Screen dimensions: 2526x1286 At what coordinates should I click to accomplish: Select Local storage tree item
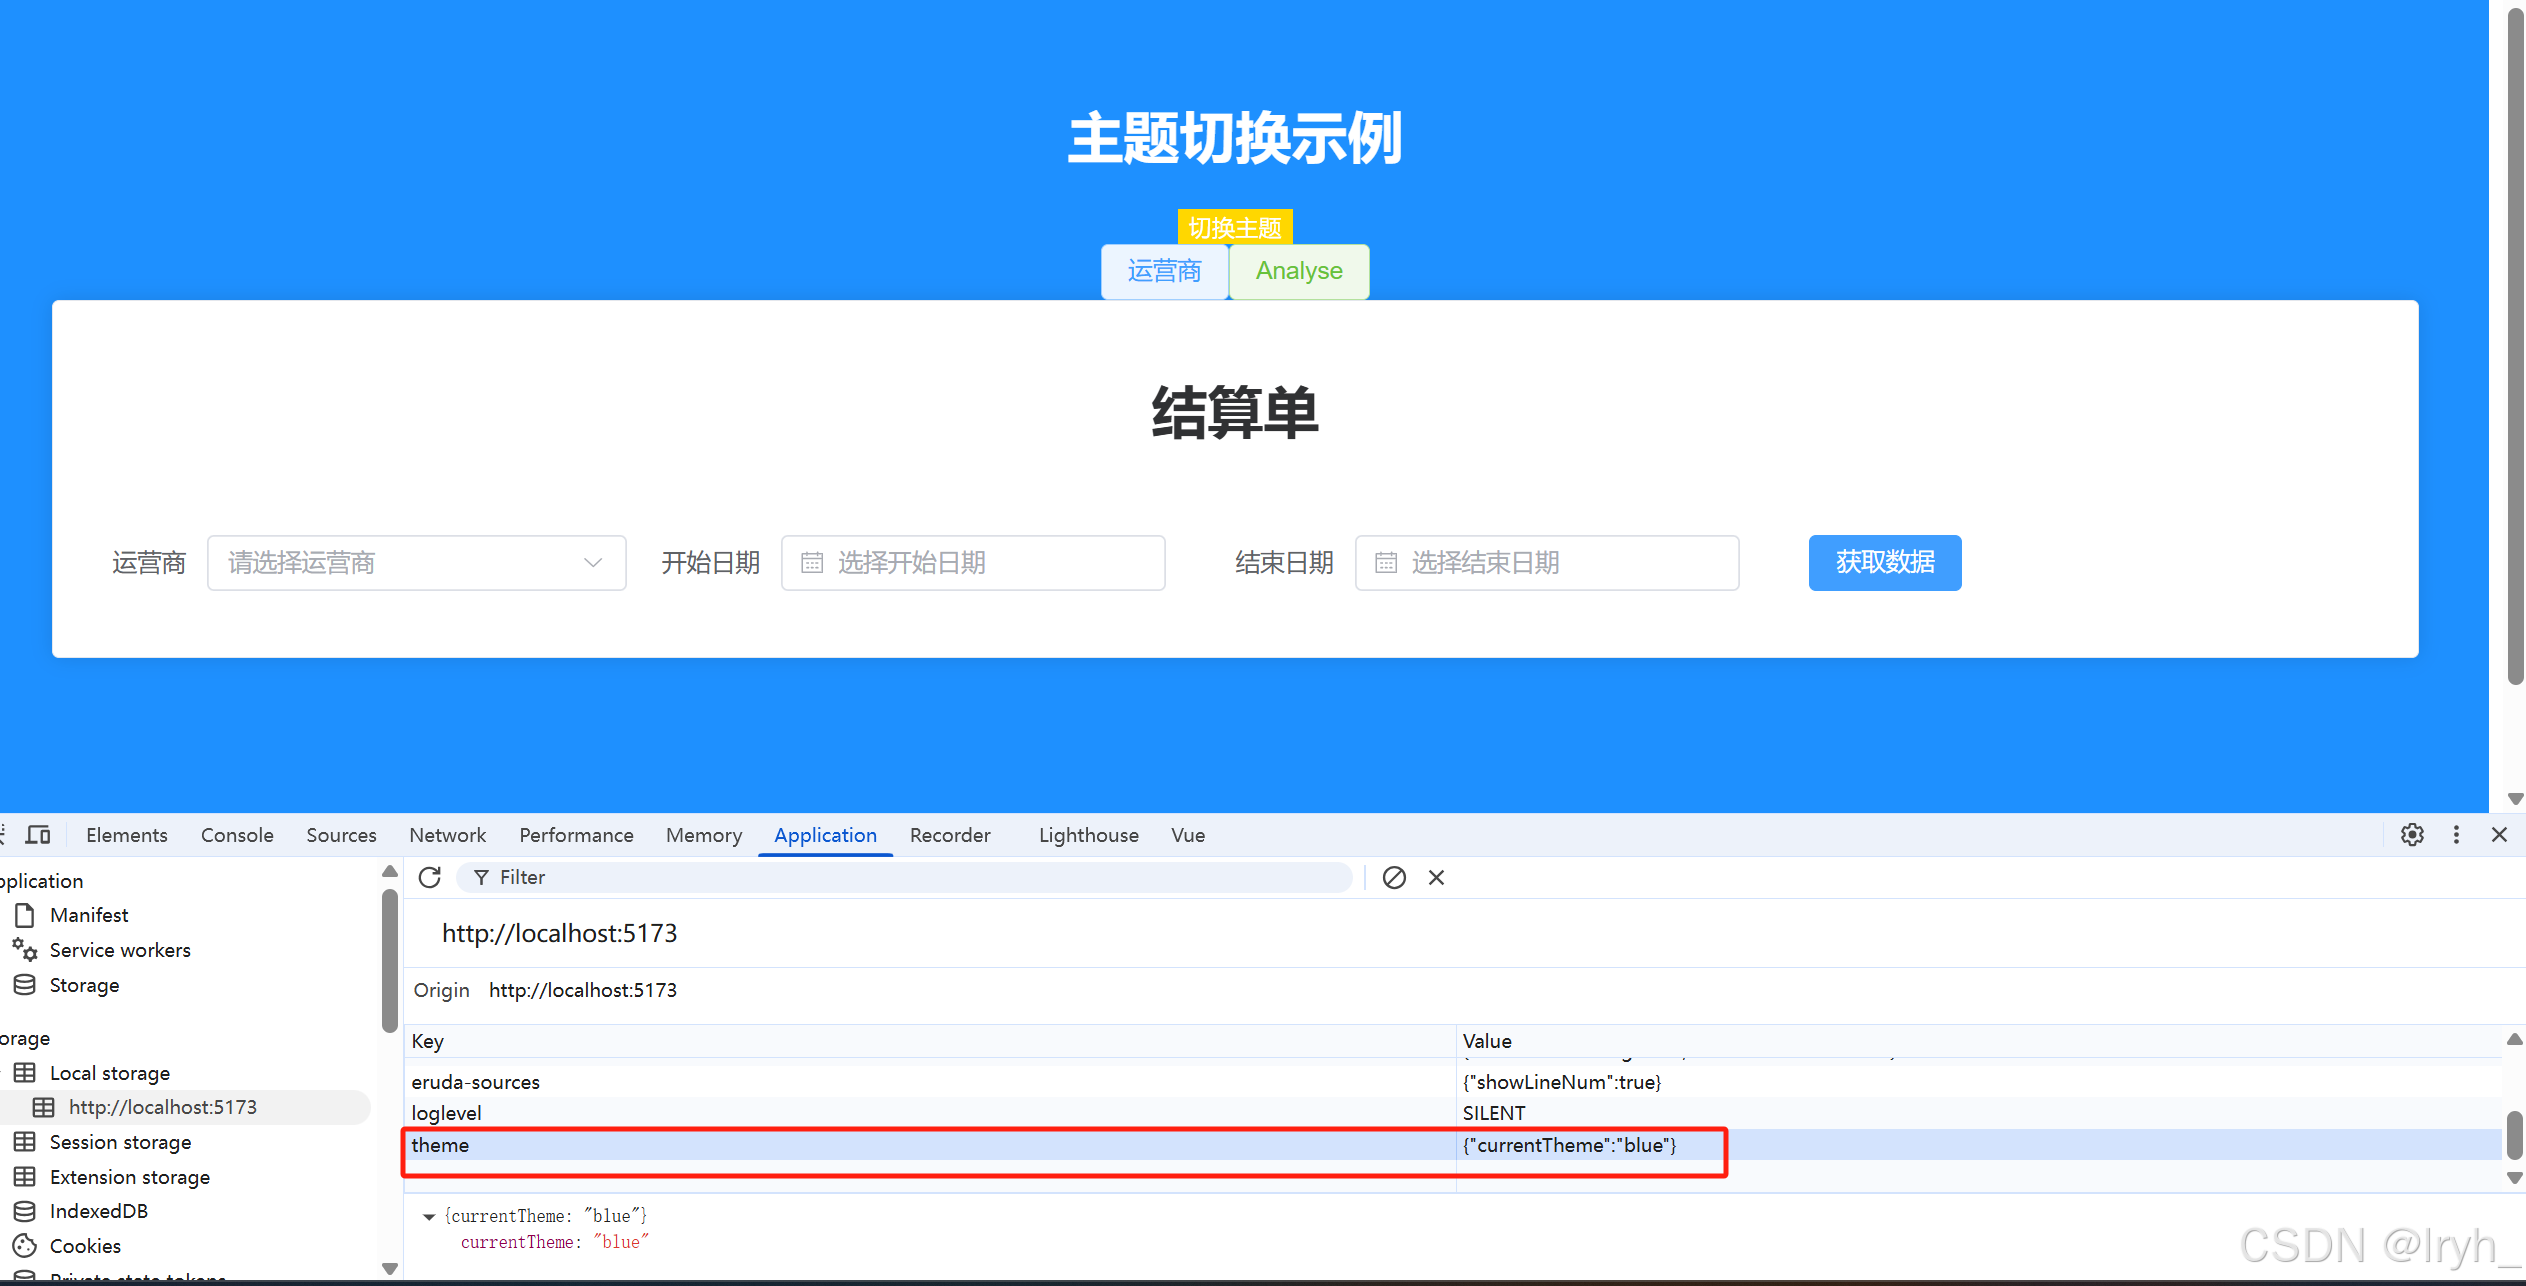point(109,1073)
